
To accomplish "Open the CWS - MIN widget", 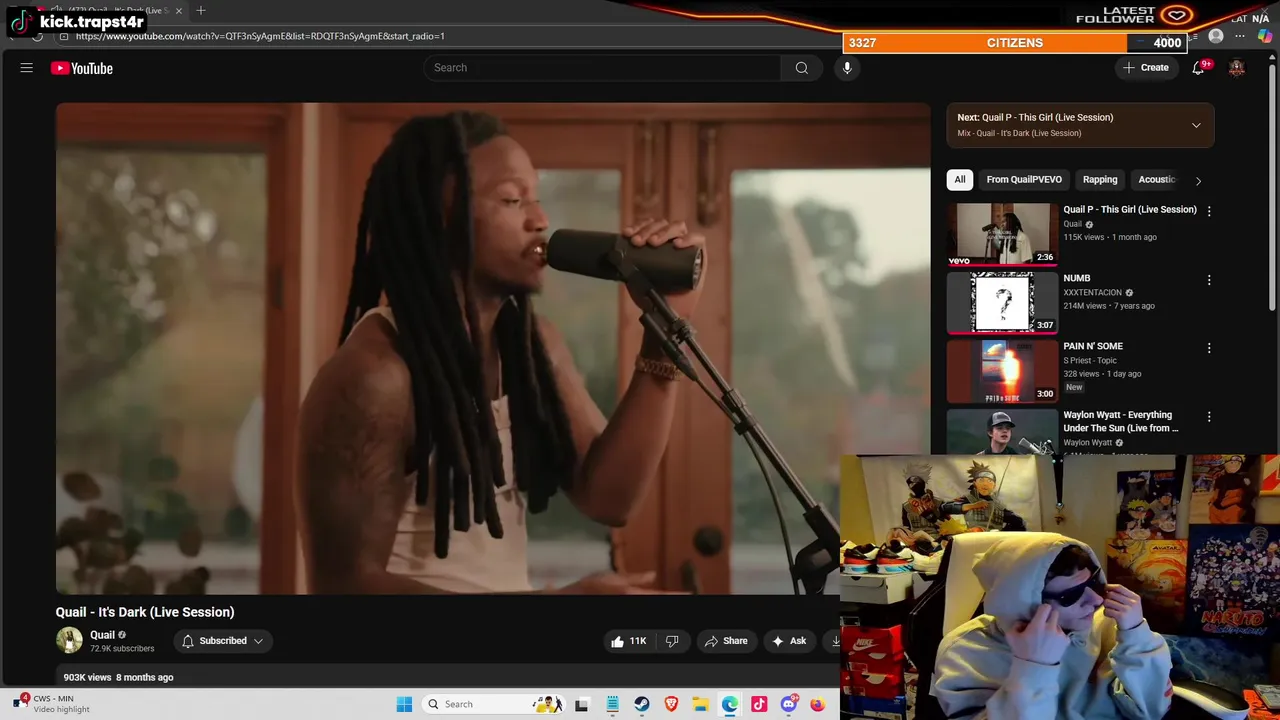I will coord(50,704).
